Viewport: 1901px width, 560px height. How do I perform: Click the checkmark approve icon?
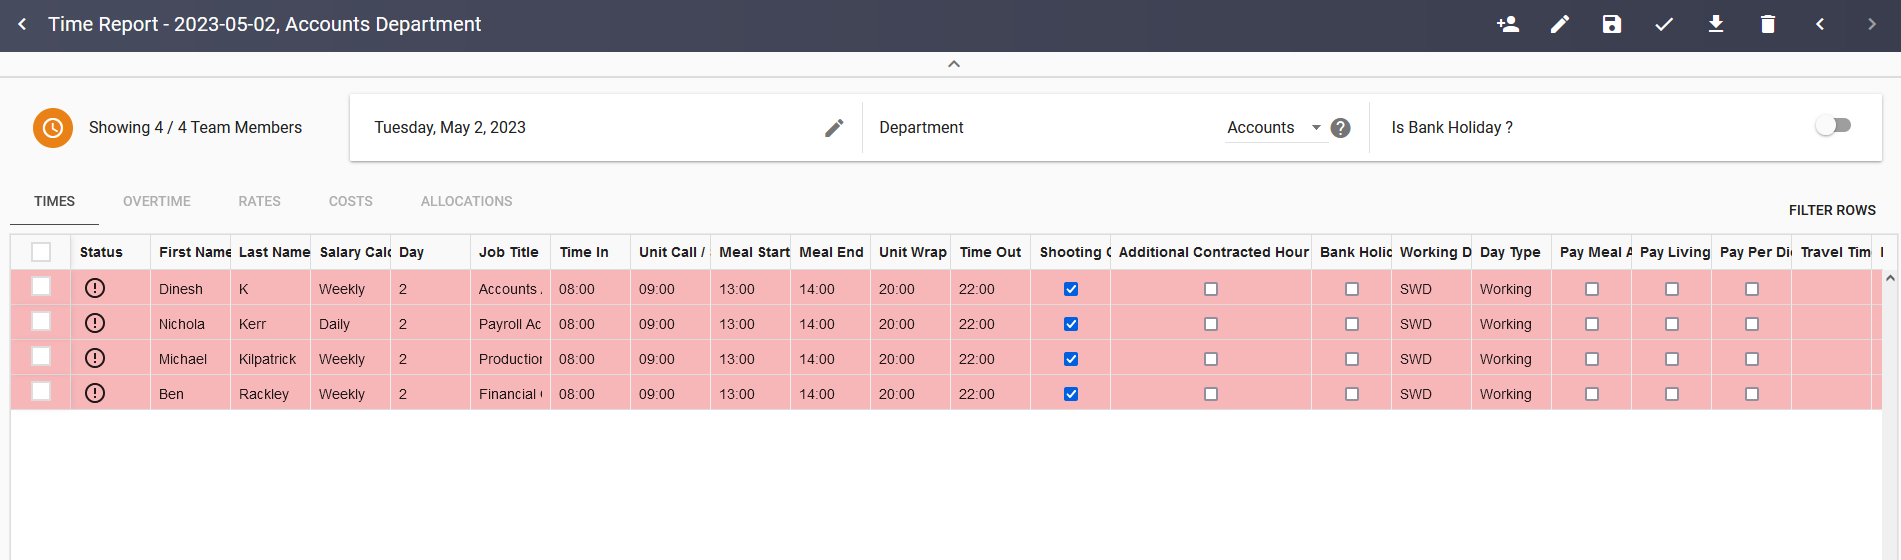(1664, 24)
